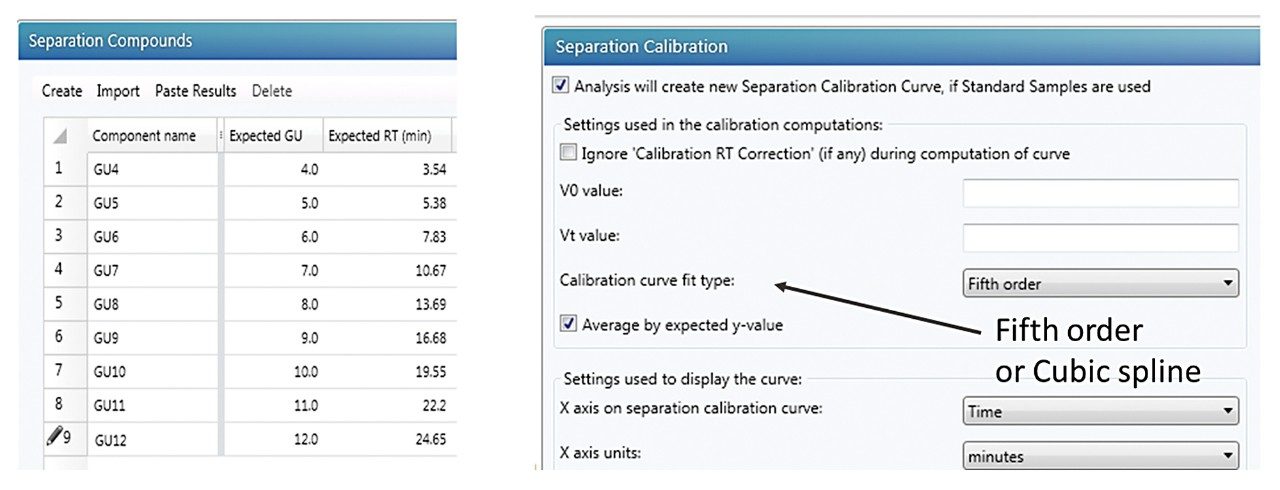Click the V0 value input field
1280x490 pixels.
coord(1100,193)
